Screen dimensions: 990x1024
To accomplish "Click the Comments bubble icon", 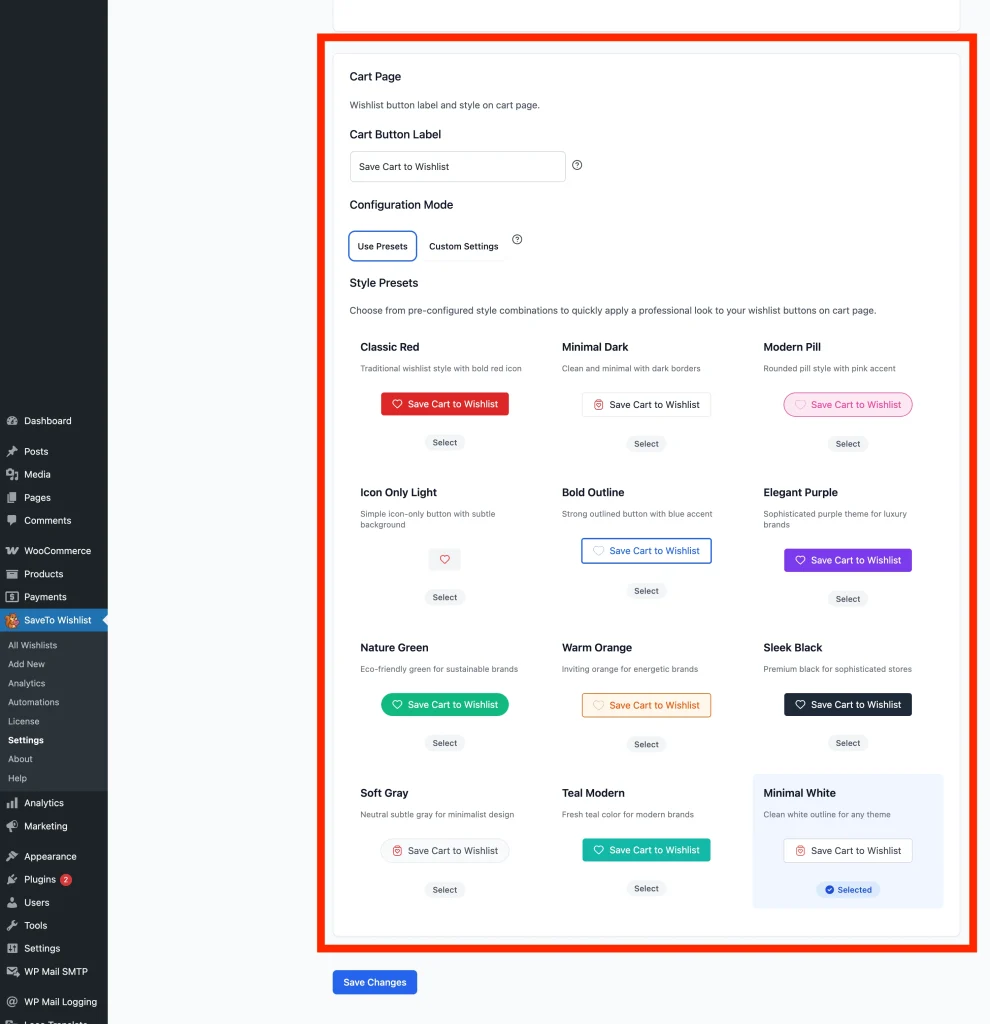I will tap(12, 520).
